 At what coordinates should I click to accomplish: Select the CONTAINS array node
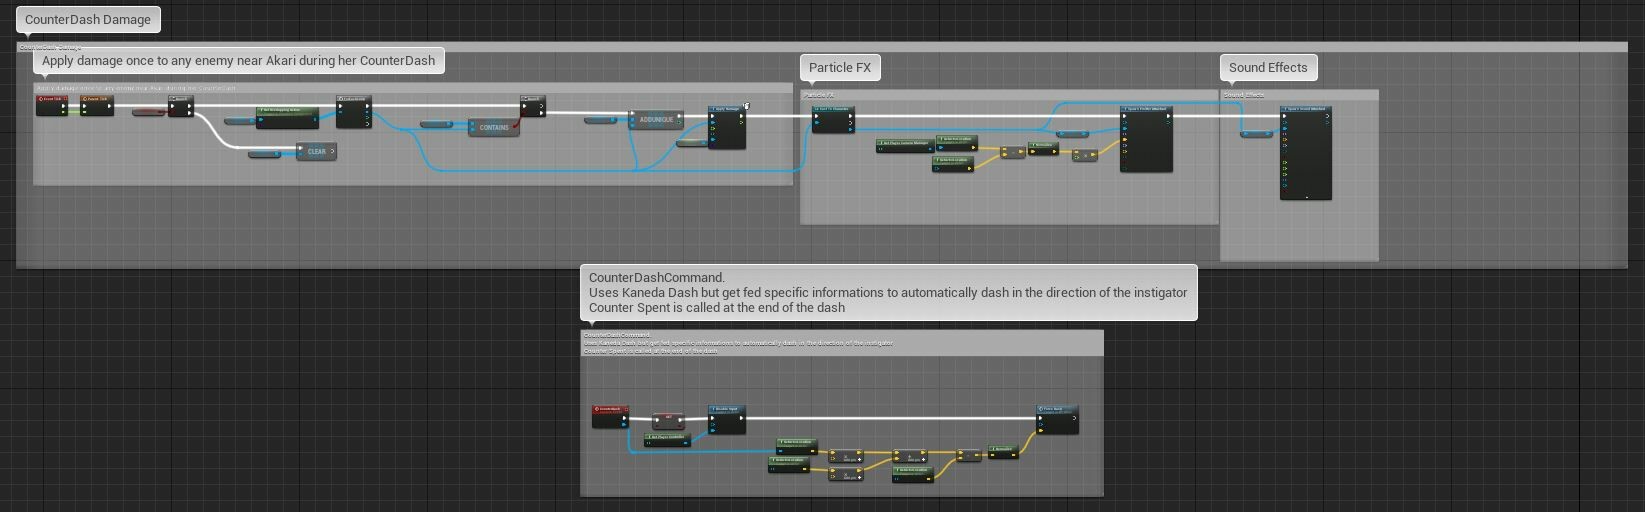(493, 127)
